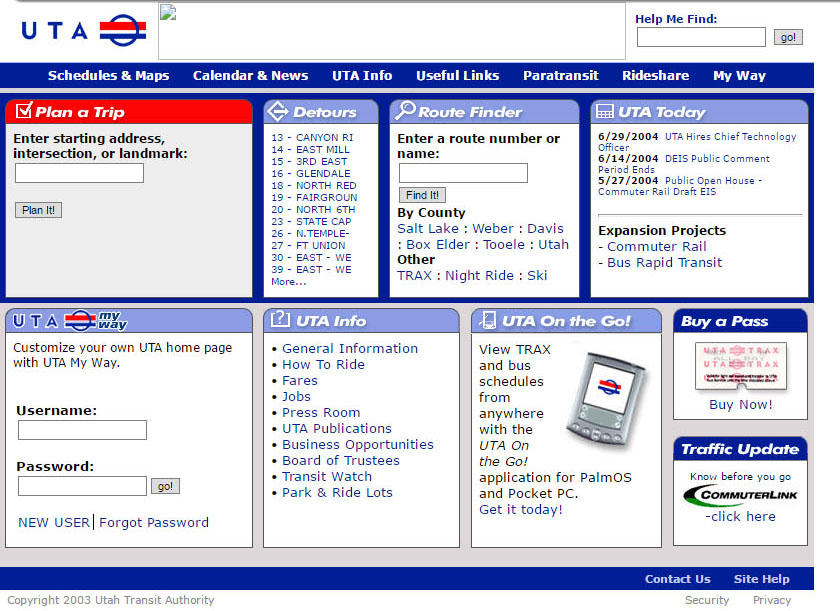The width and height of the screenshot is (840, 611).
Task: Click the NEW USER link
Action: pos(54,523)
